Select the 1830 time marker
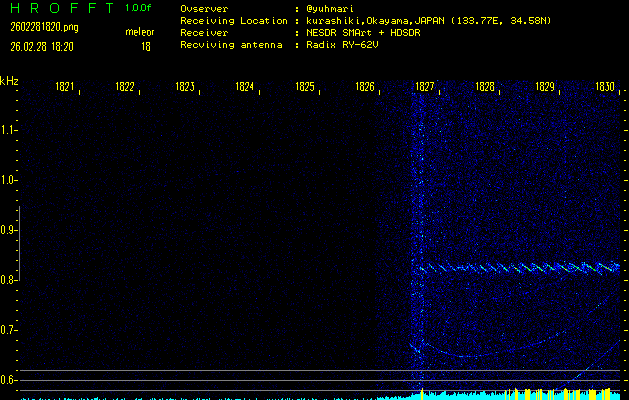 605,87
